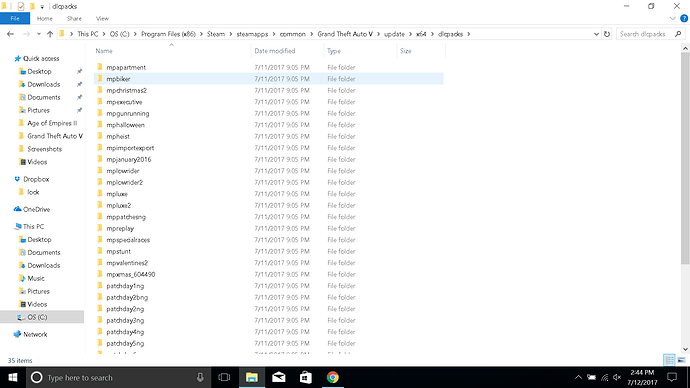Expand chevron after Steam in breadcrumb

[x=231, y=34]
